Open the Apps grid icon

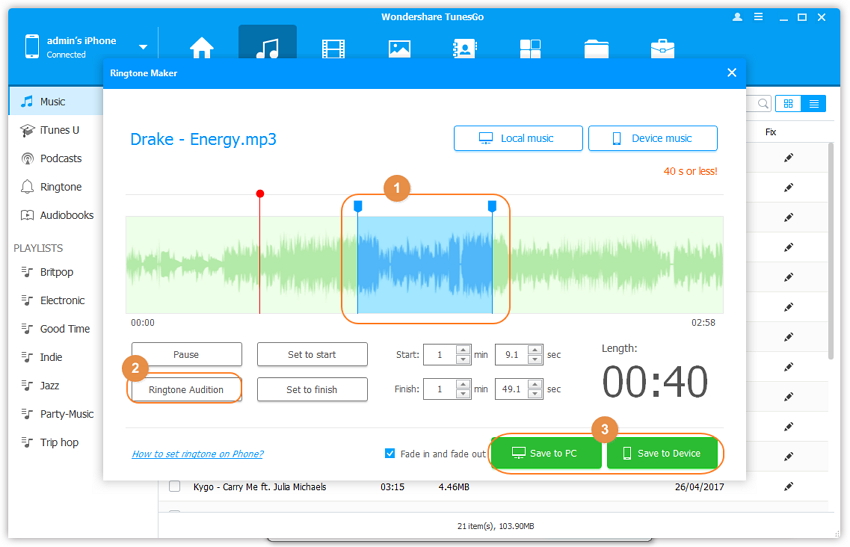pyautogui.click(x=530, y=48)
